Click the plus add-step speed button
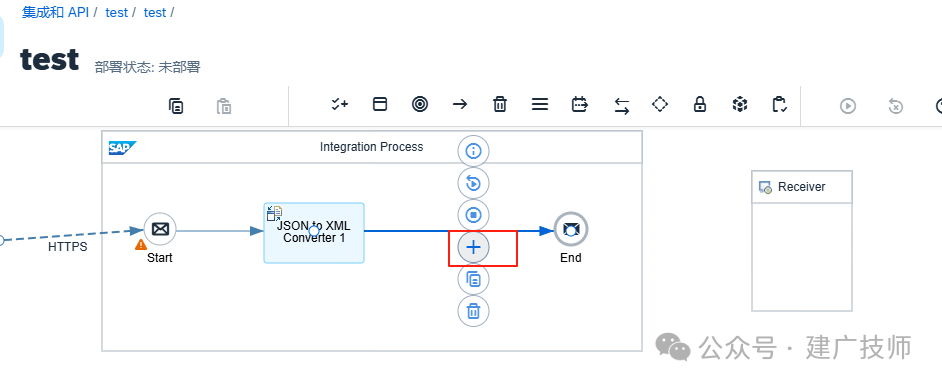 pos(473,247)
